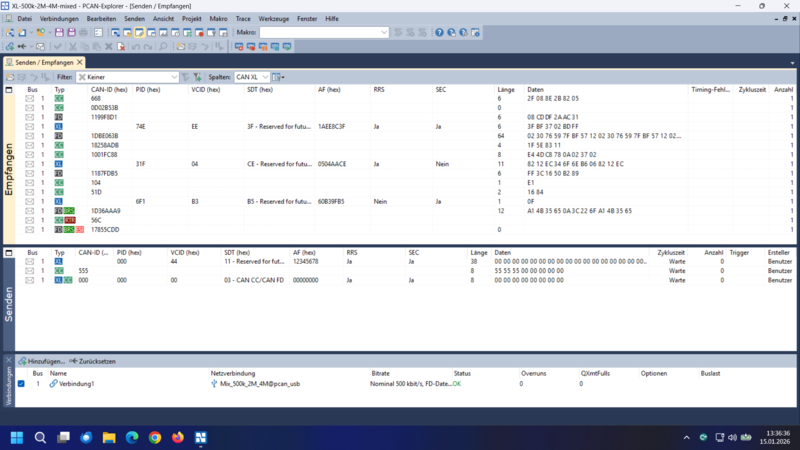The height and width of the screenshot is (450, 800).
Task: Open the dropdown arrow beside the Open folder icon
Action: [49, 33]
